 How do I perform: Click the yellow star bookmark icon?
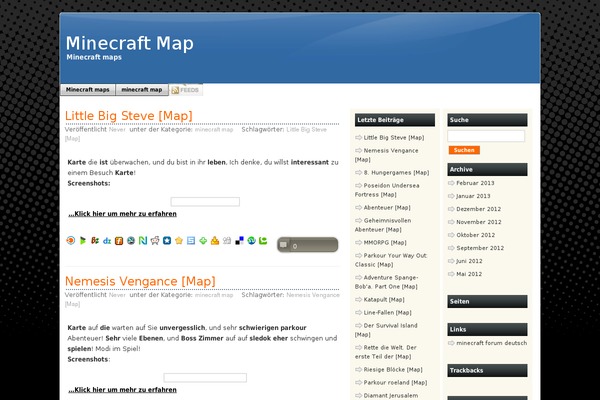(x=179, y=240)
